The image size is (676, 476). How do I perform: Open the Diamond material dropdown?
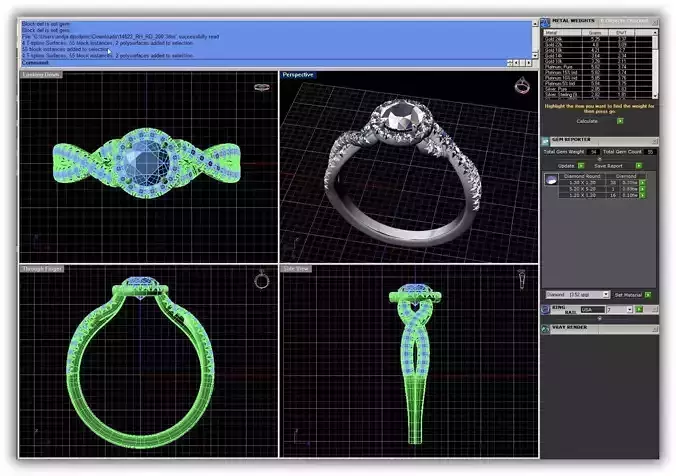tap(605, 294)
